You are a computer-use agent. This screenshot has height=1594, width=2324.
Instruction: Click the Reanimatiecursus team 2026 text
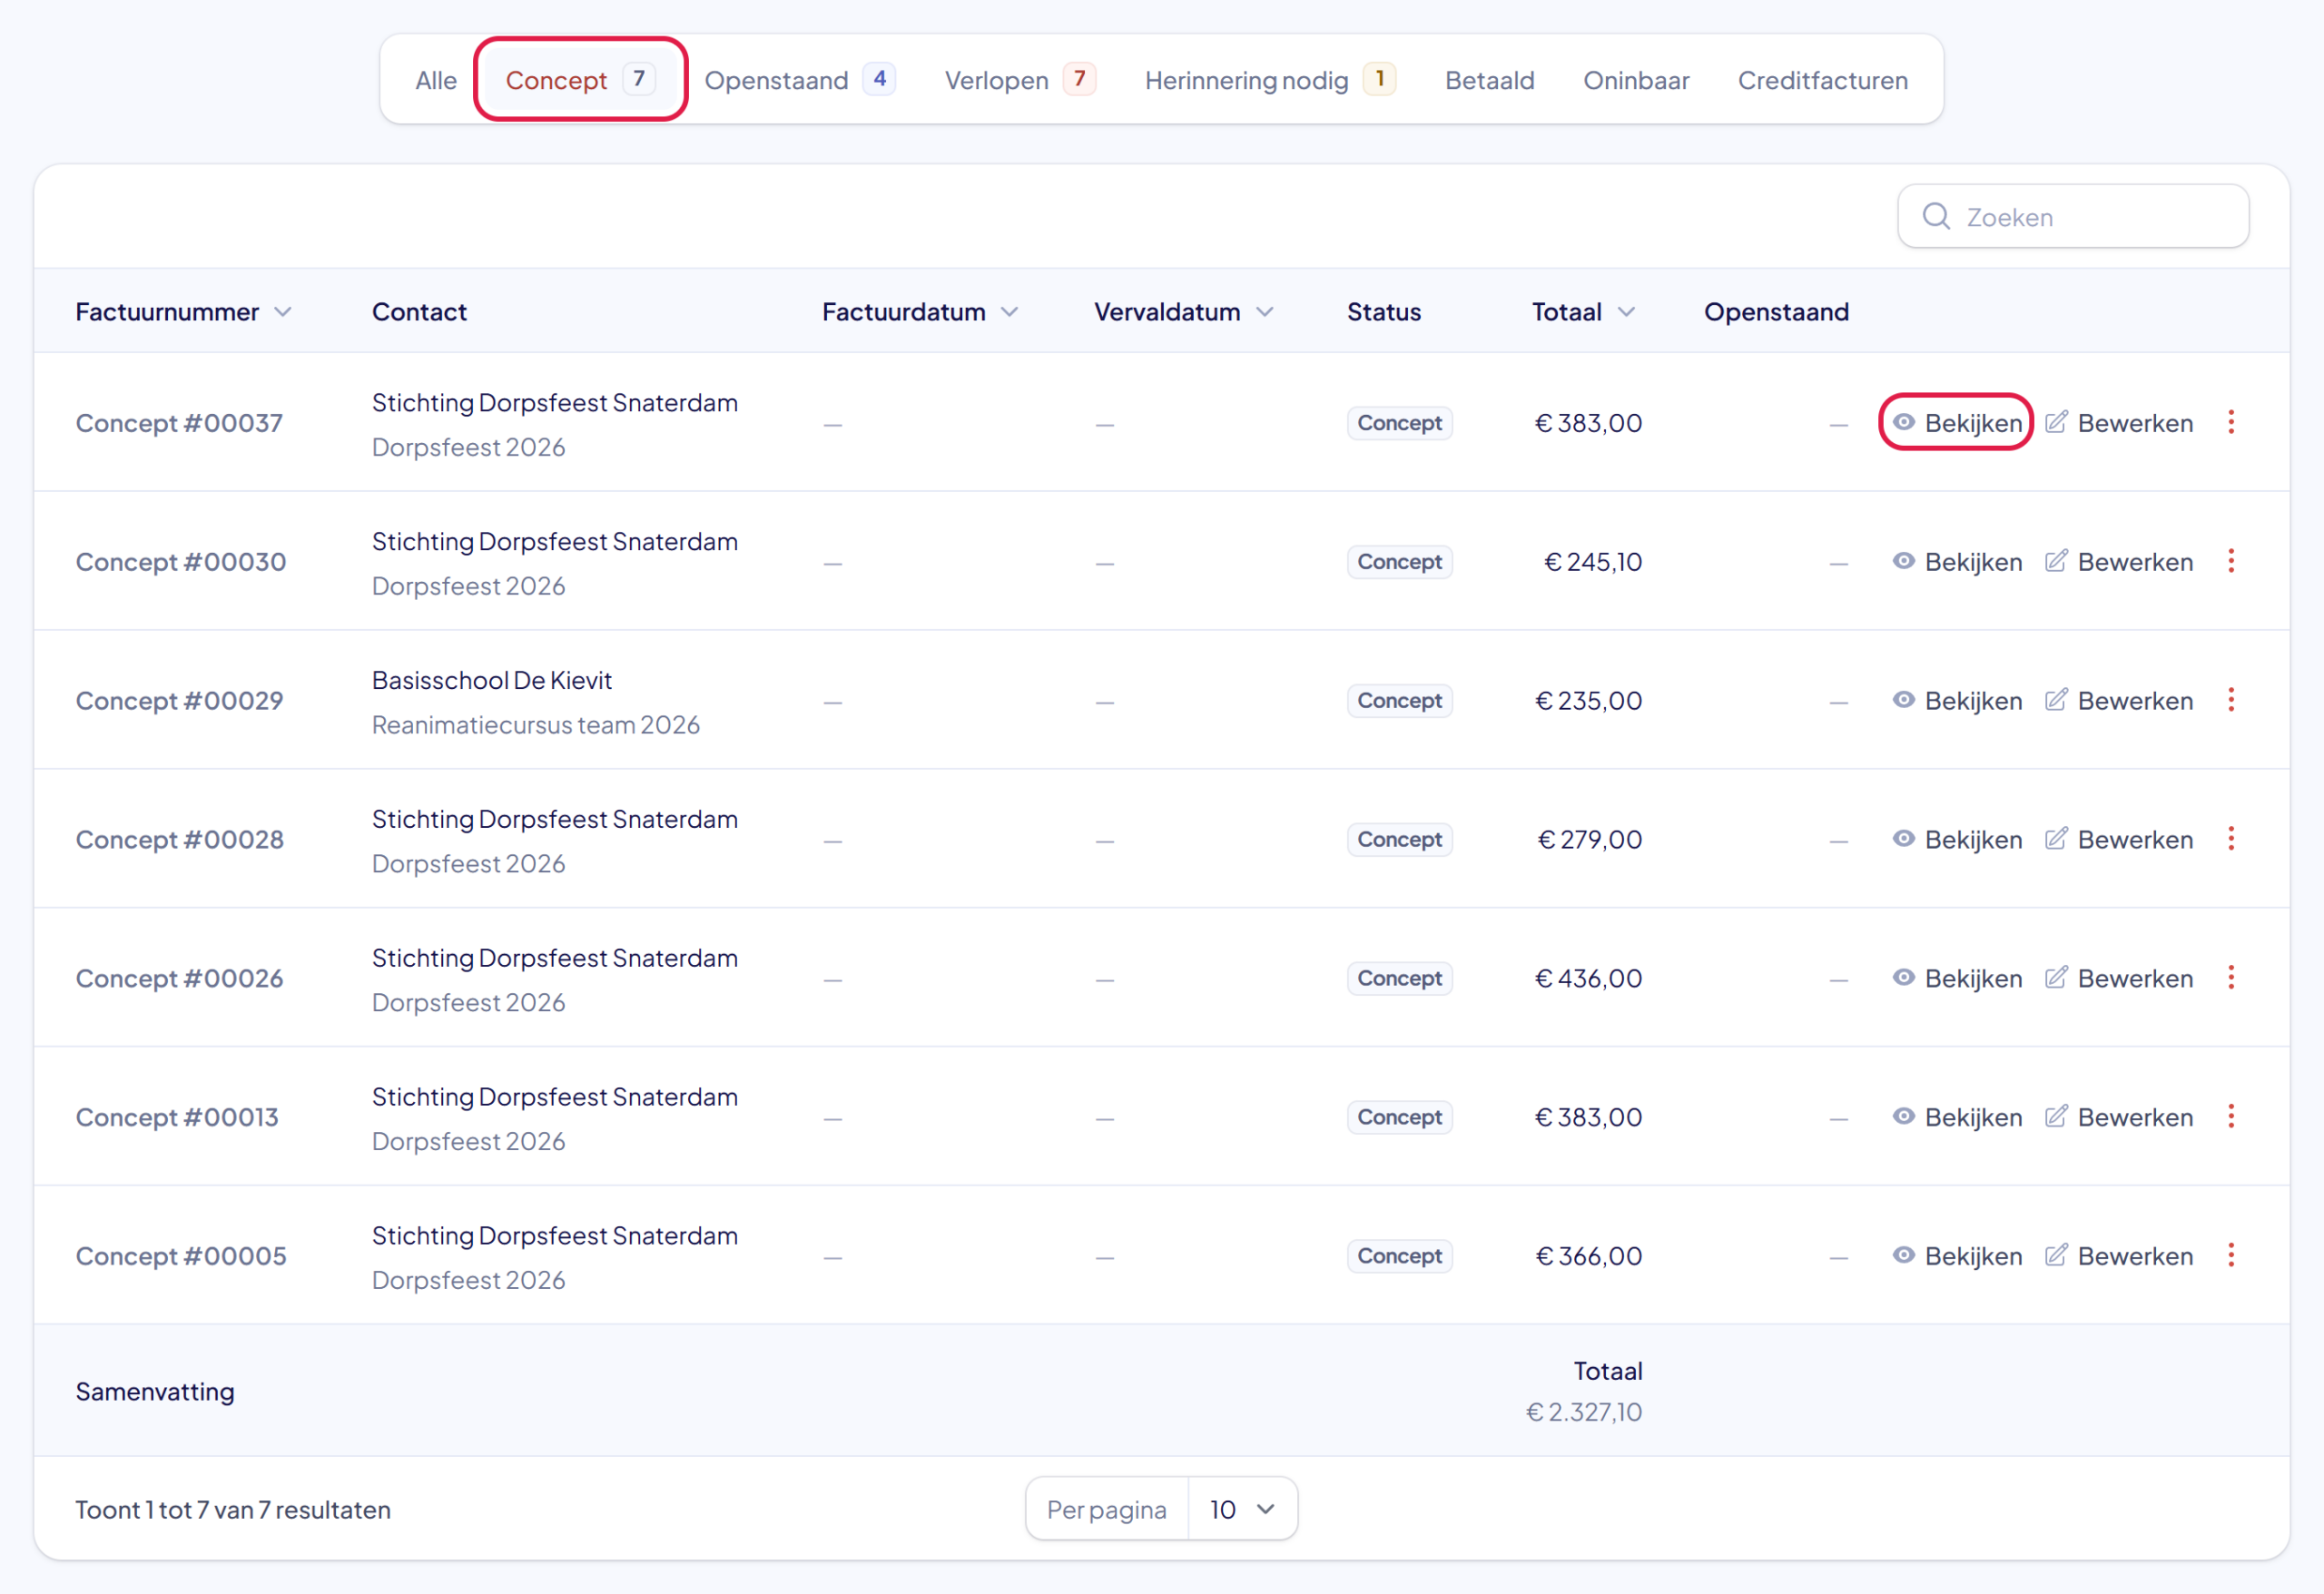[536, 725]
